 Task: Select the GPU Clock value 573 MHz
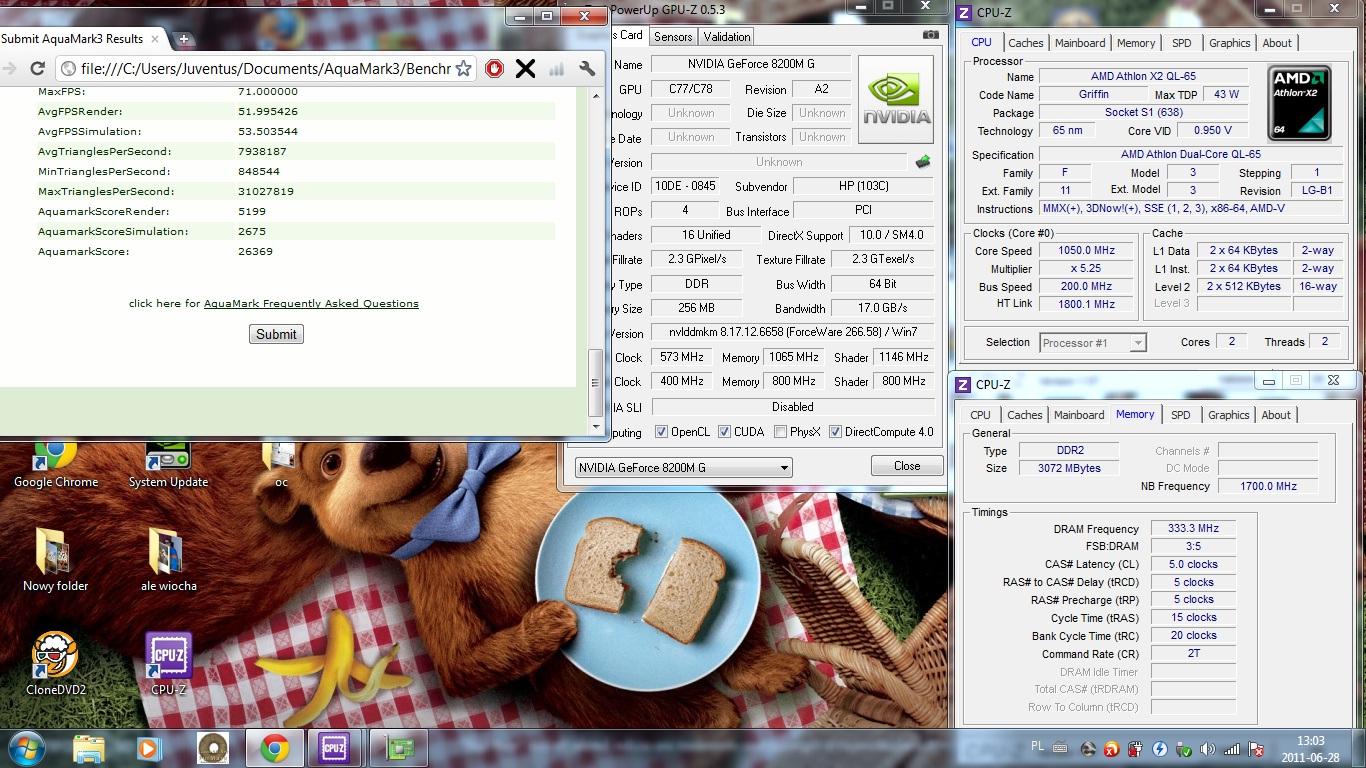pos(681,357)
